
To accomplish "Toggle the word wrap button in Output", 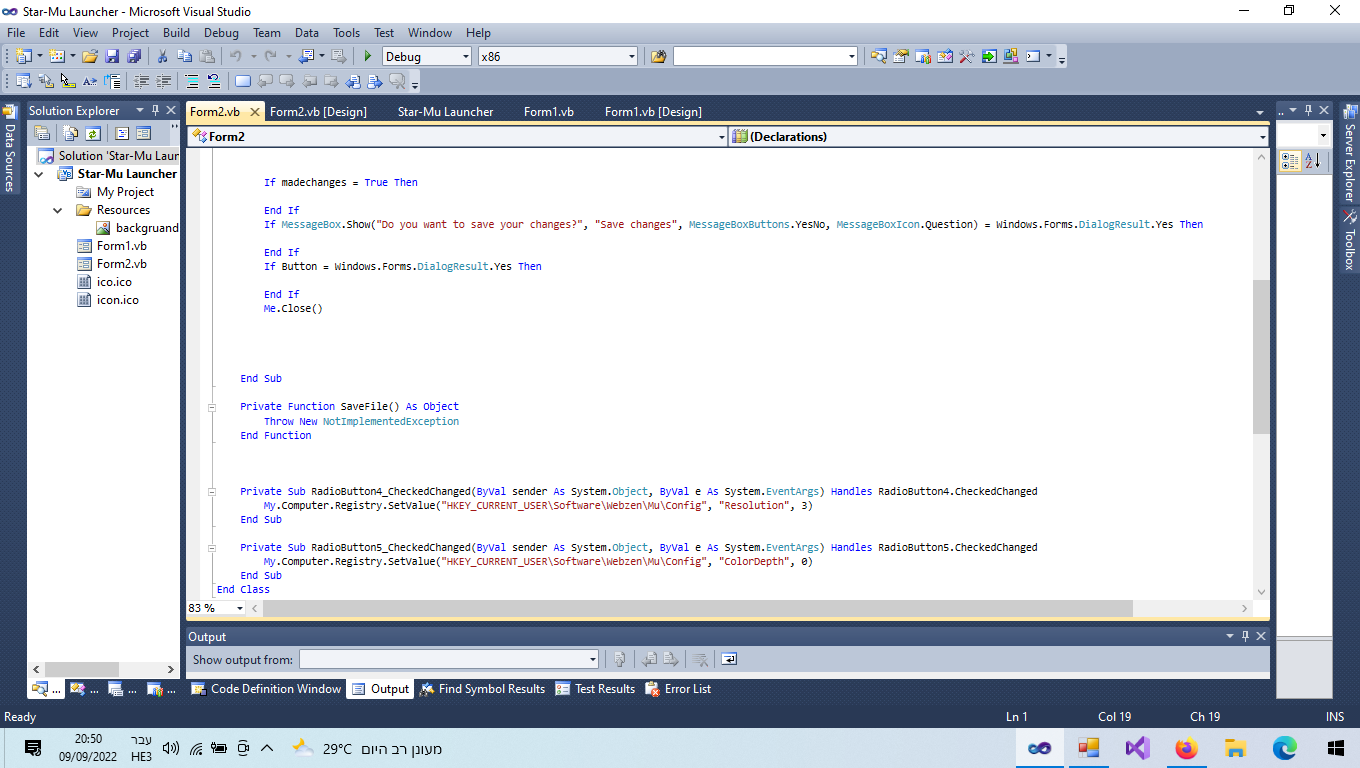I will click(x=729, y=659).
